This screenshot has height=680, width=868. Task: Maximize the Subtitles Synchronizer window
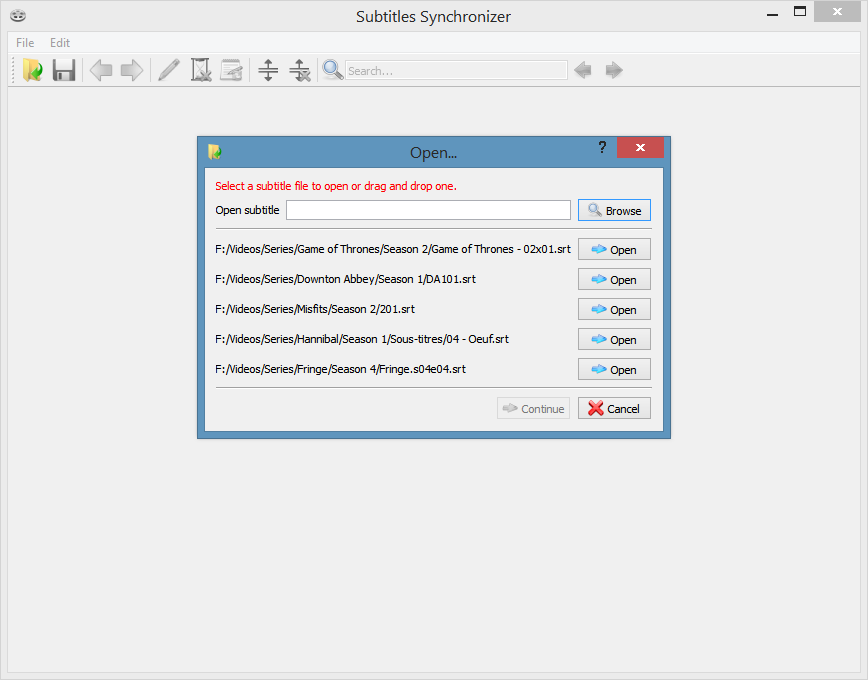(x=799, y=12)
